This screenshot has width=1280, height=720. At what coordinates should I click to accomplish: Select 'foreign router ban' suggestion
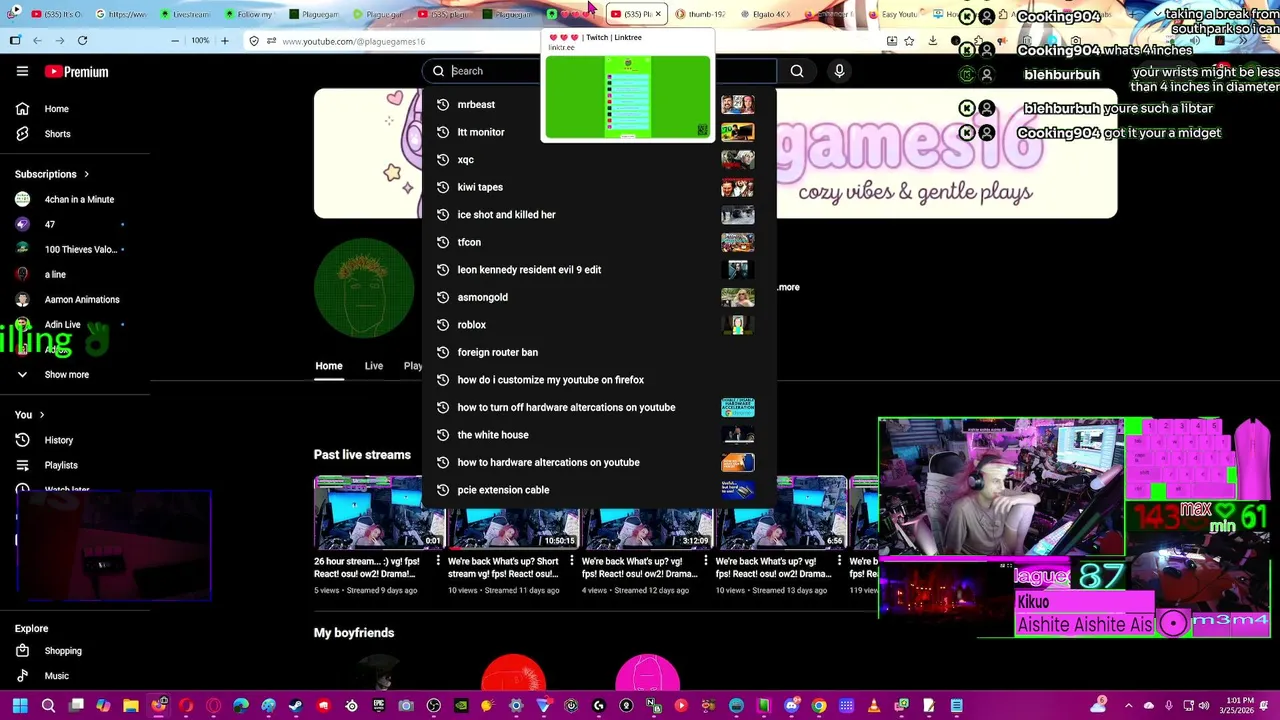[x=598, y=352]
